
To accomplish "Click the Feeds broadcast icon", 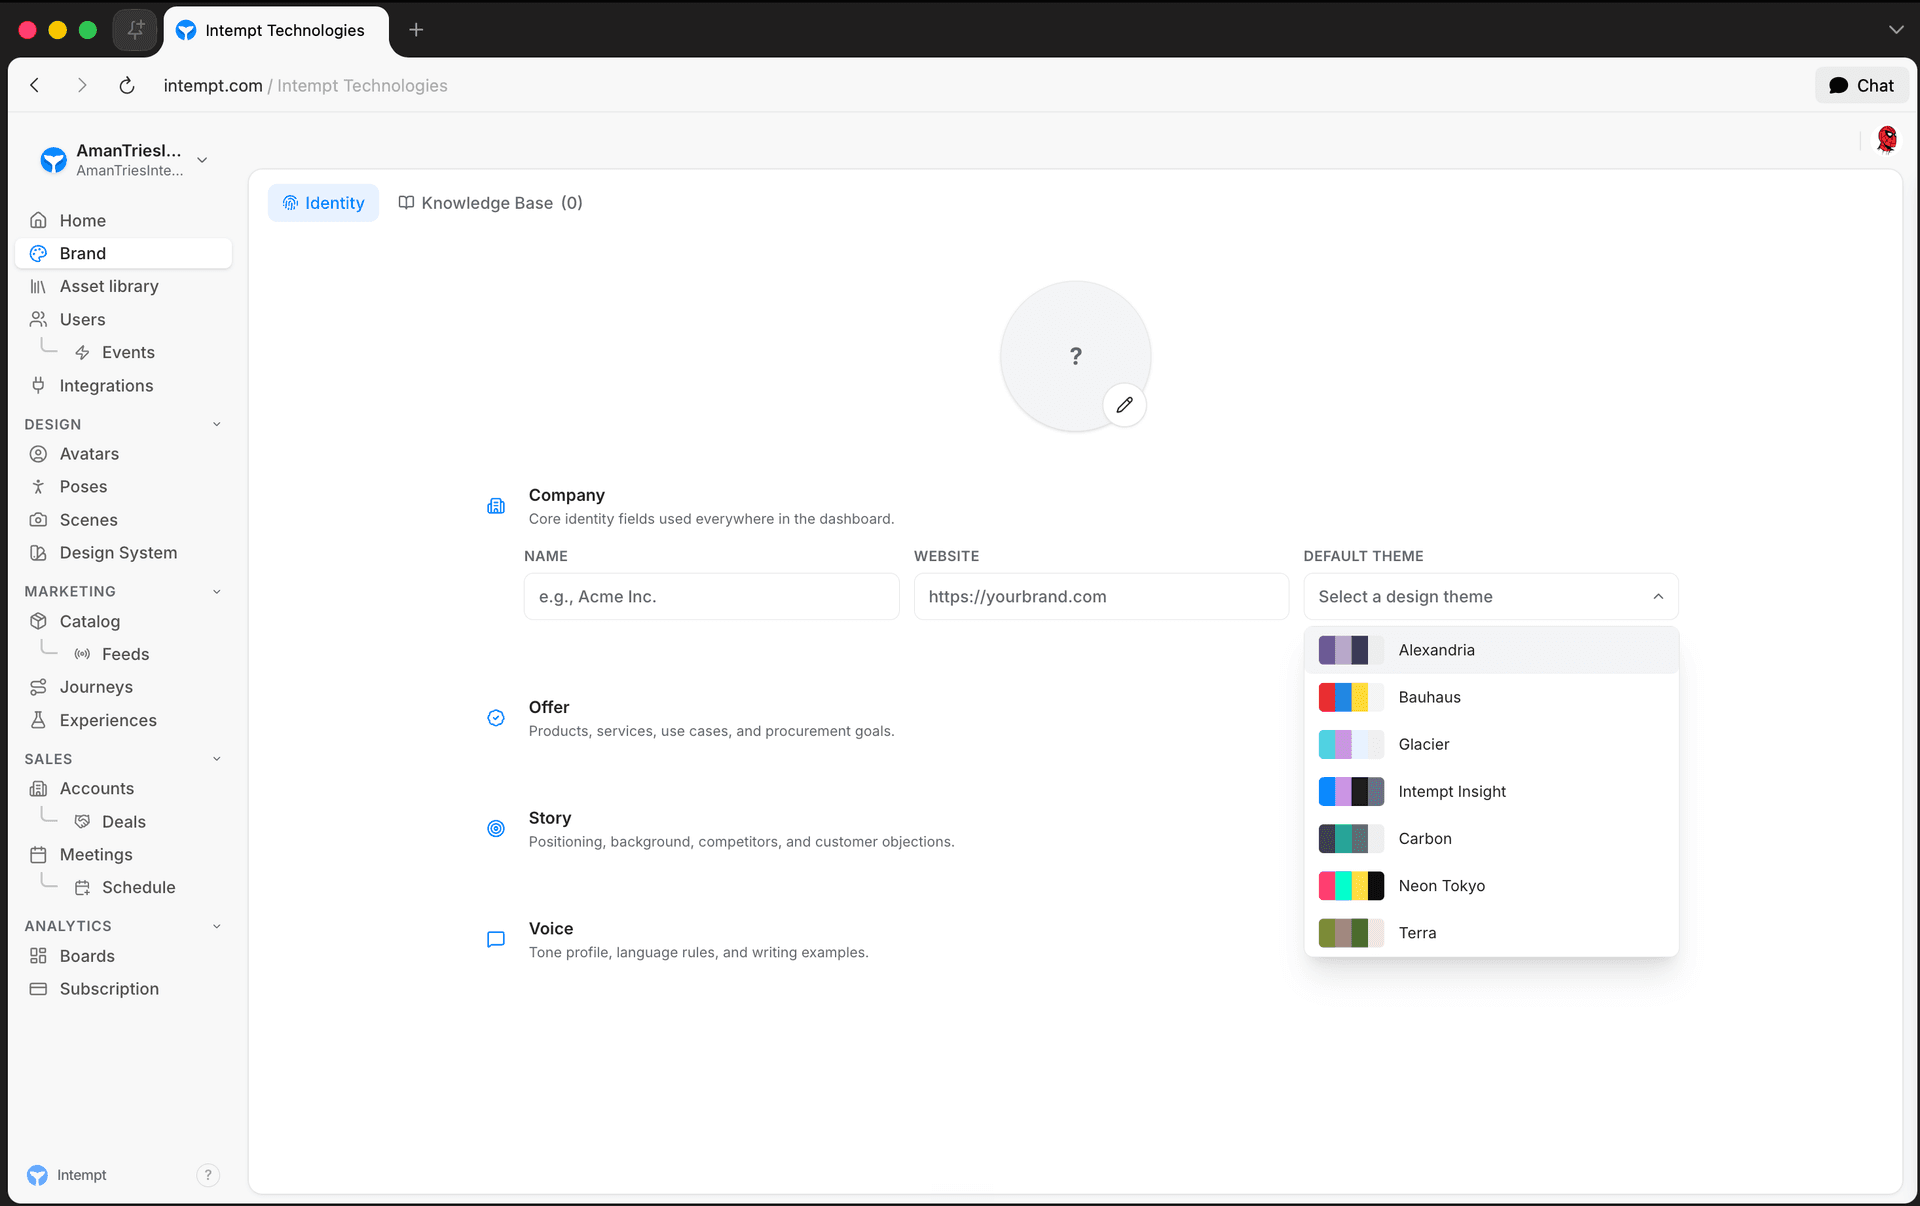I will point(82,654).
